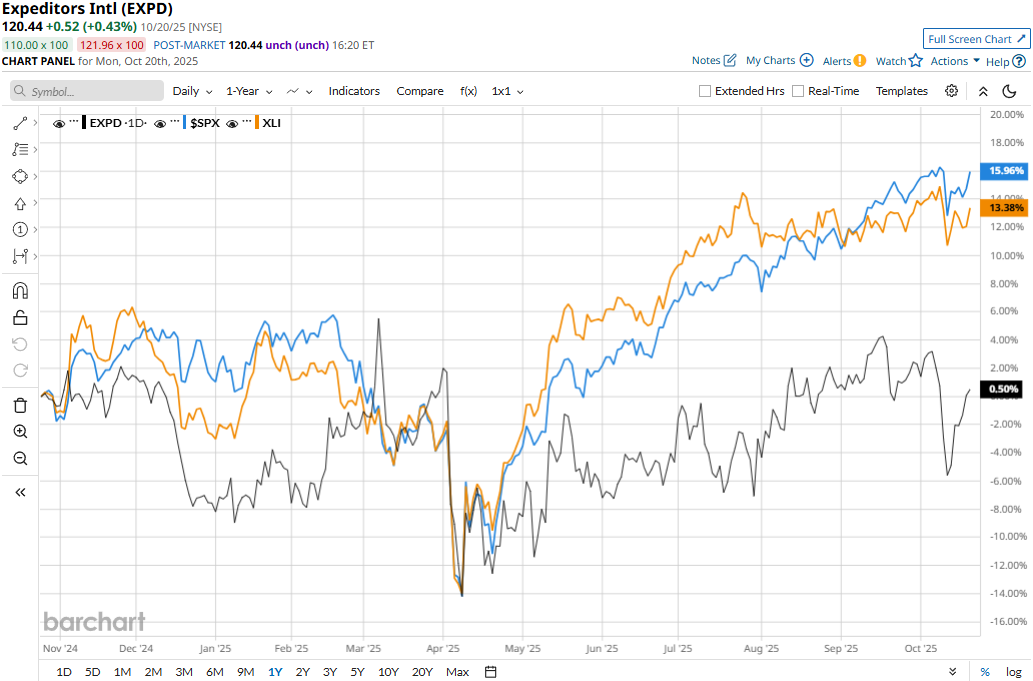Switch to dark mode moon icon
Screen dimensions: 1033x681
[1009, 91]
